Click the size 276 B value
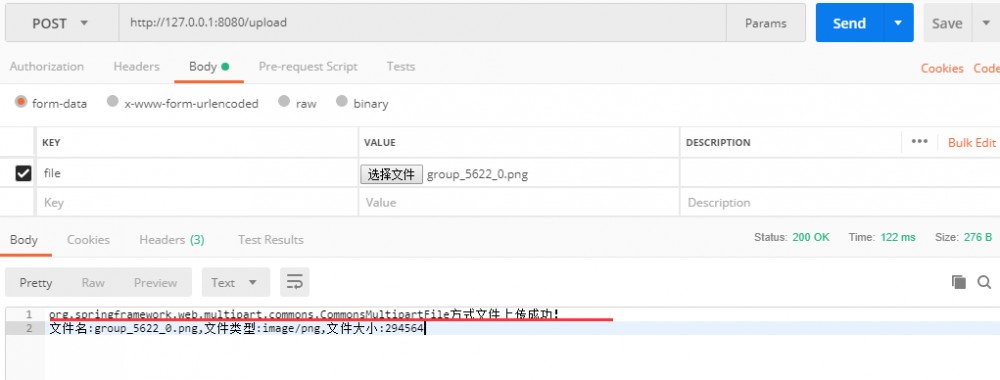This screenshot has height=380, width=1000. pyautogui.click(x=978, y=237)
